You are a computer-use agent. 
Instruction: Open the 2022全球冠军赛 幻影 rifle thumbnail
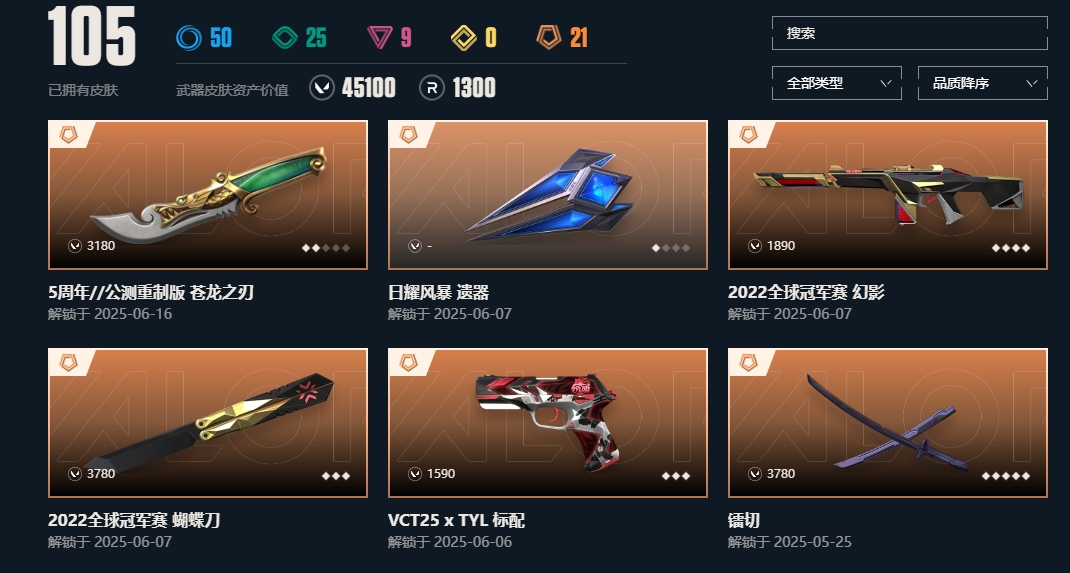(x=888, y=195)
